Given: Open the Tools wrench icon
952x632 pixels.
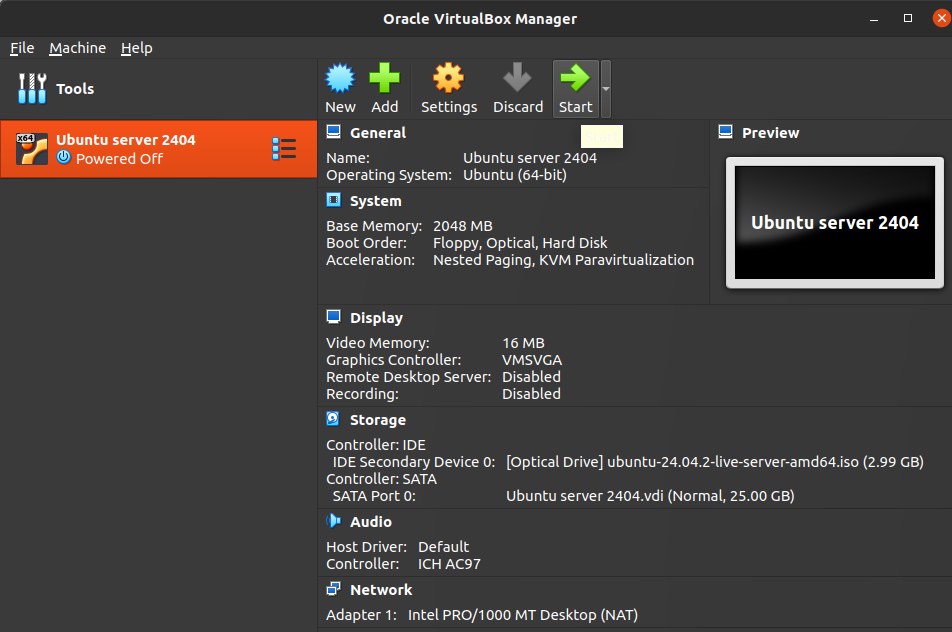Looking at the screenshot, I should [32, 89].
